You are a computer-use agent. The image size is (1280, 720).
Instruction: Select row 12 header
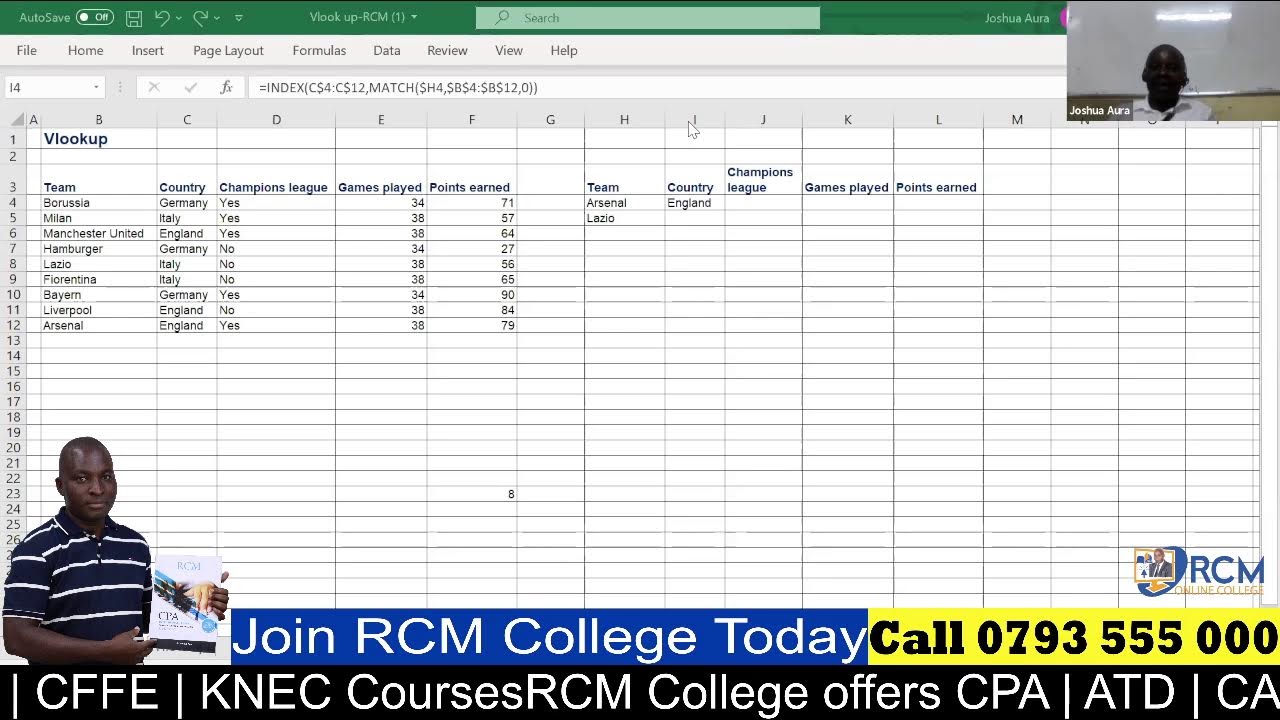[14, 326]
